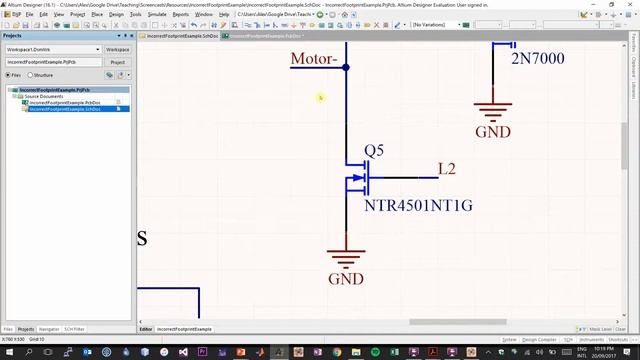
Task: Click the Clear button at bottom right
Action: [x=620, y=329]
